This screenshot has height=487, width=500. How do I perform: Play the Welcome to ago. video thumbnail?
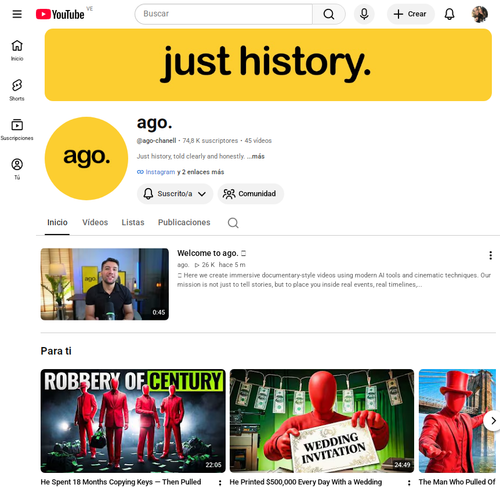[105, 284]
